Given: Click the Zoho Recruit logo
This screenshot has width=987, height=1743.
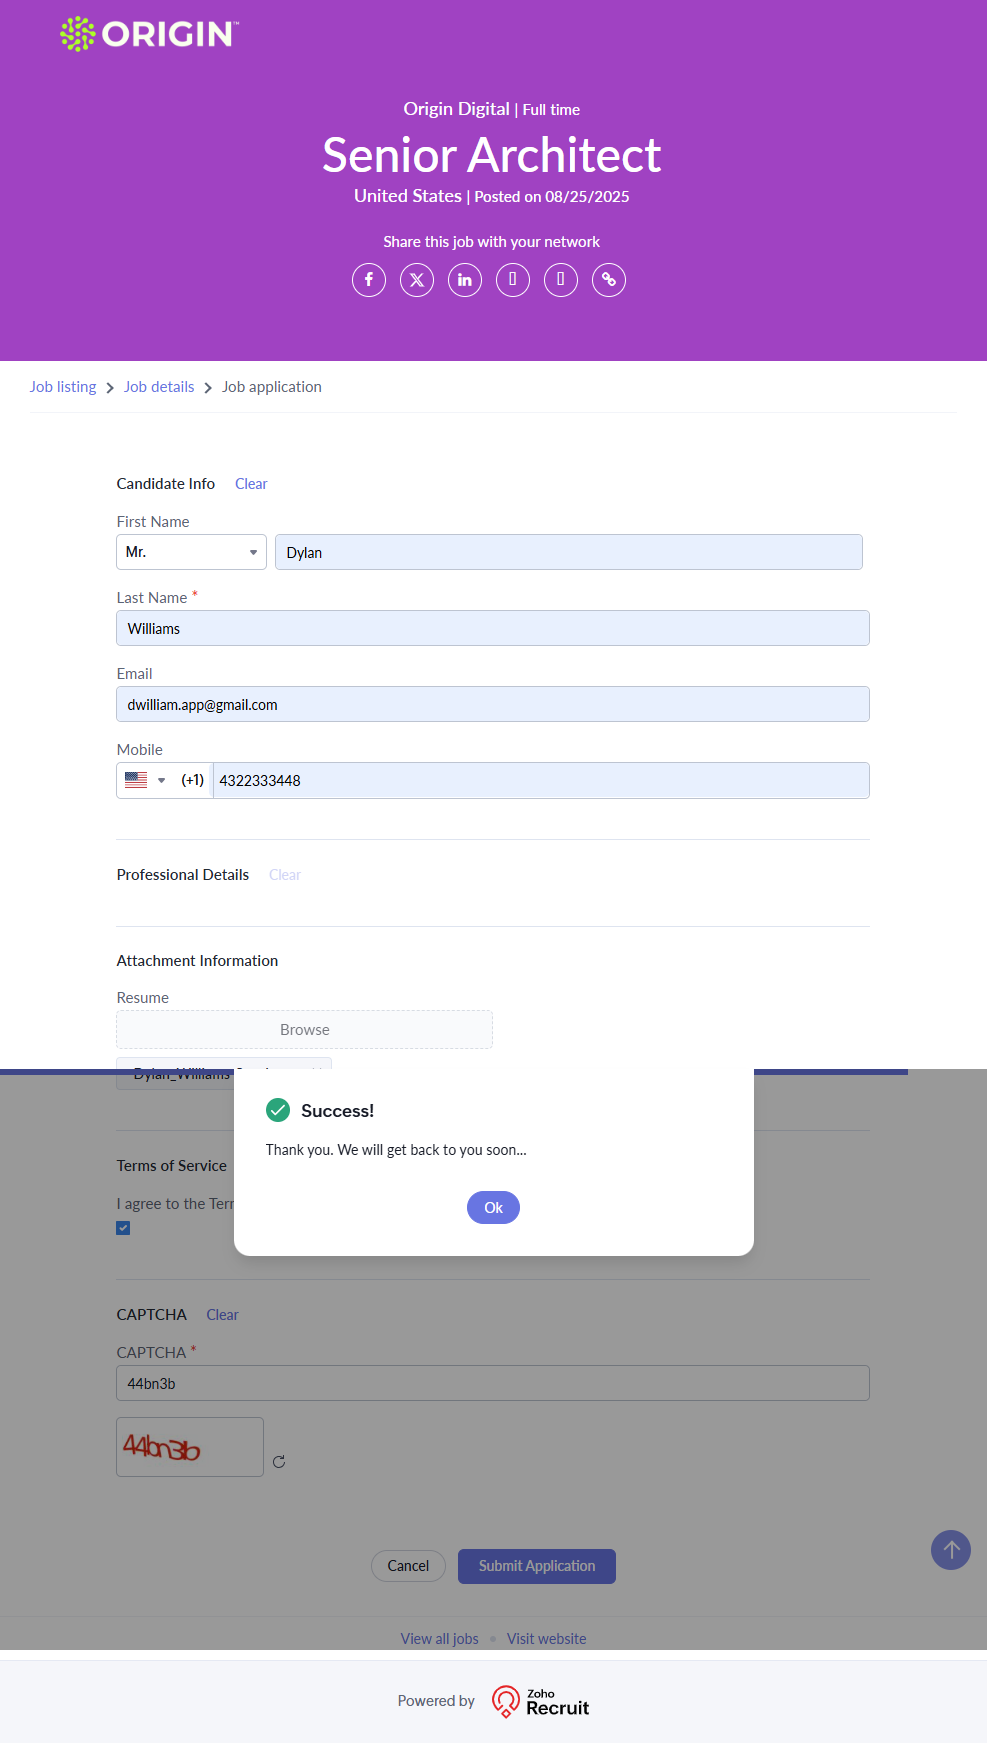Looking at the screenshot, I should pos(541,1701).
